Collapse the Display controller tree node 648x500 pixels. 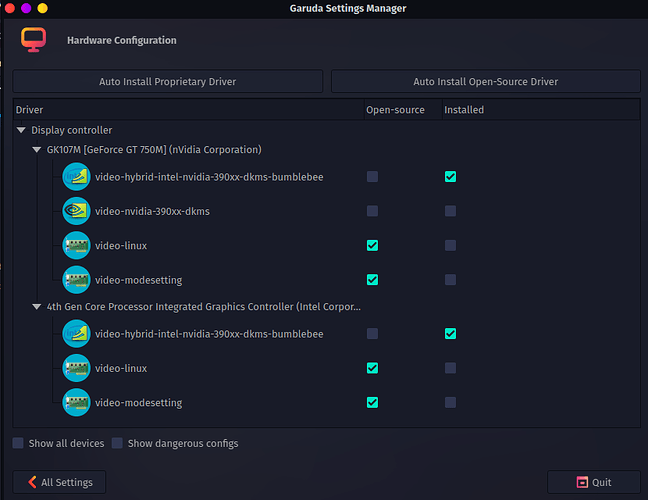(x=21, y=130)
